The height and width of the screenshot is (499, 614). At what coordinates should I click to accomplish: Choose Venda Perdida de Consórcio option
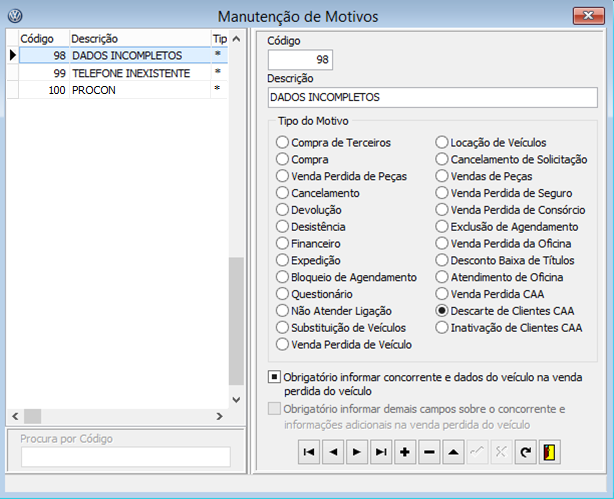pos(510,210)
